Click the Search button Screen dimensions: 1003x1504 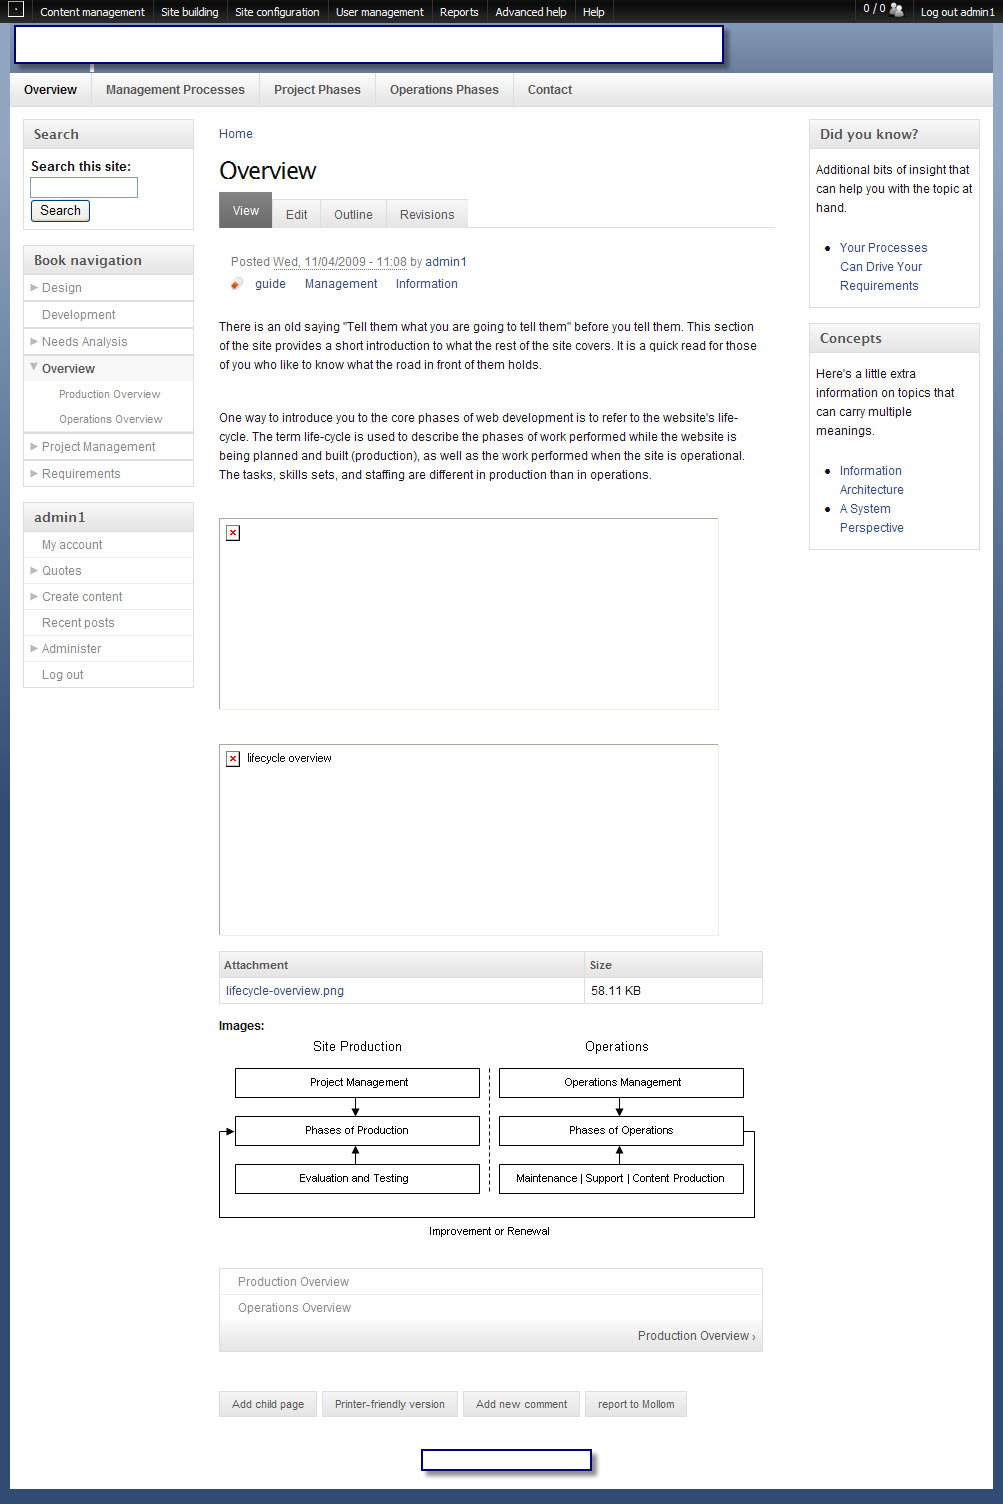tap(60, 211)
